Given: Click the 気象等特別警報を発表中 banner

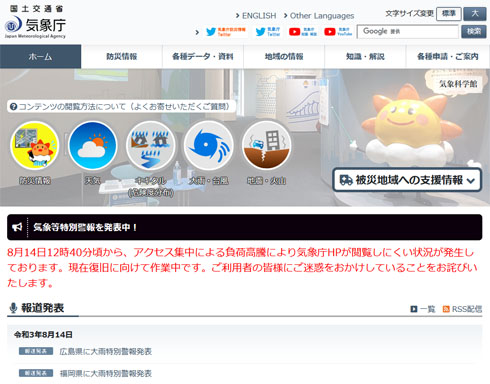Looking at the screenshot, I should (245, 227).
